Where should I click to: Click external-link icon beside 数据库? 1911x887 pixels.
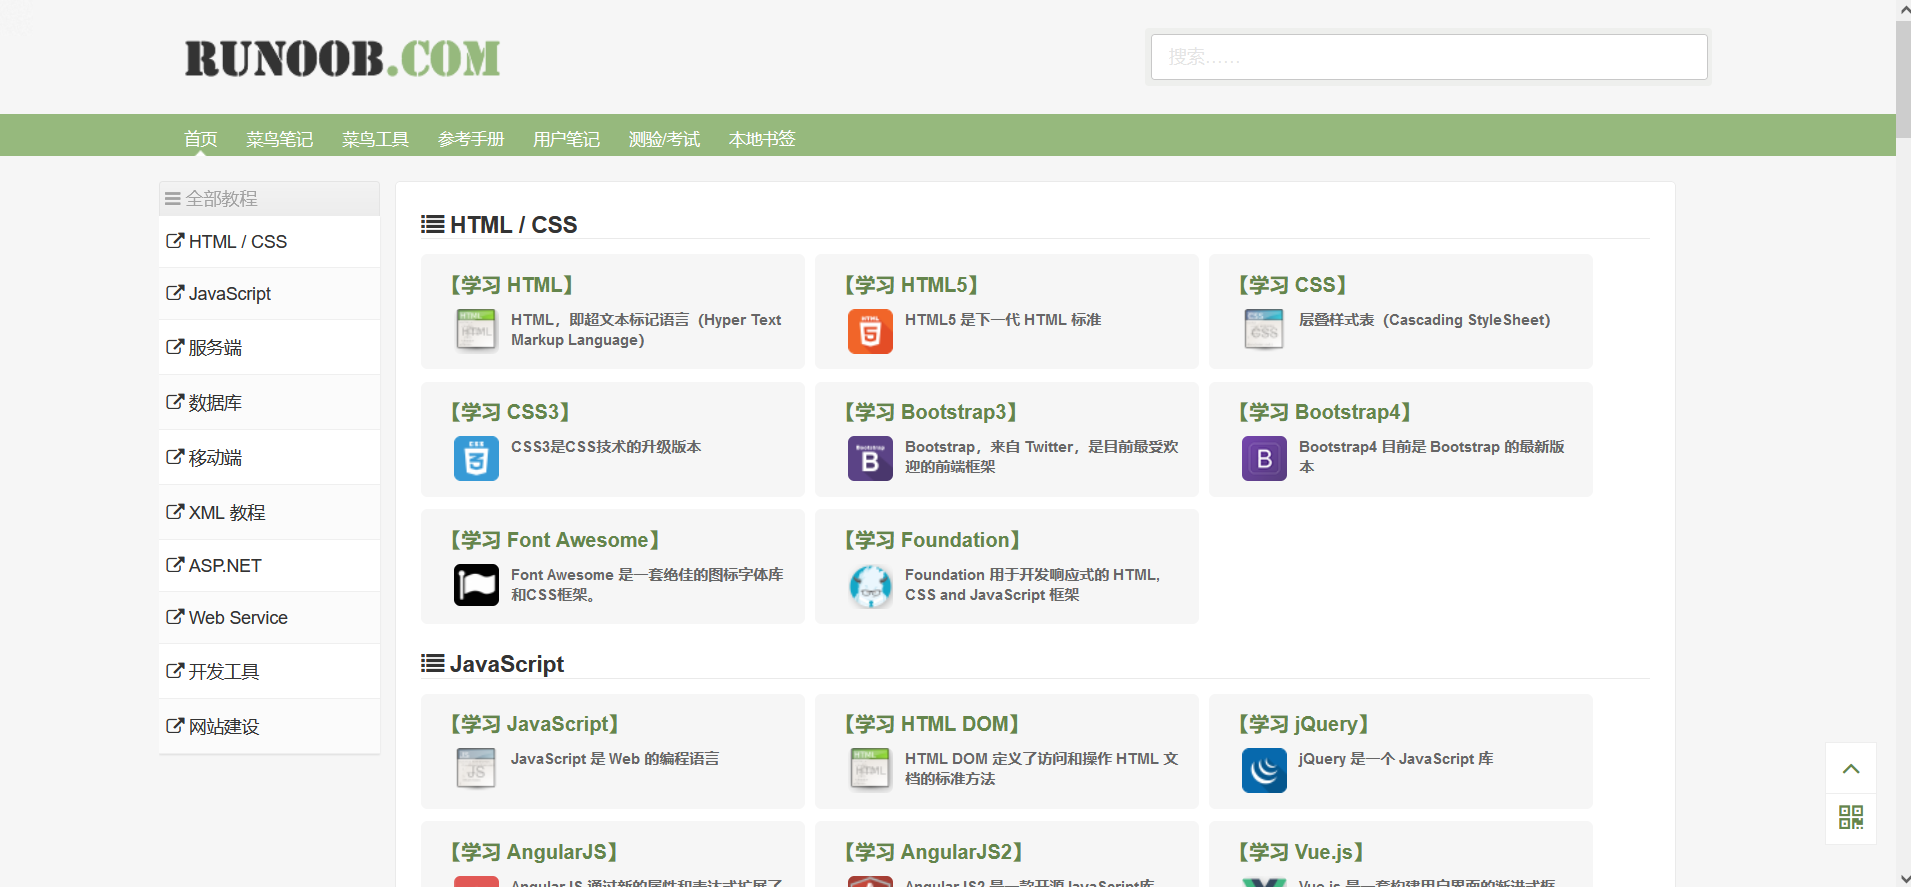pos(175,402)
